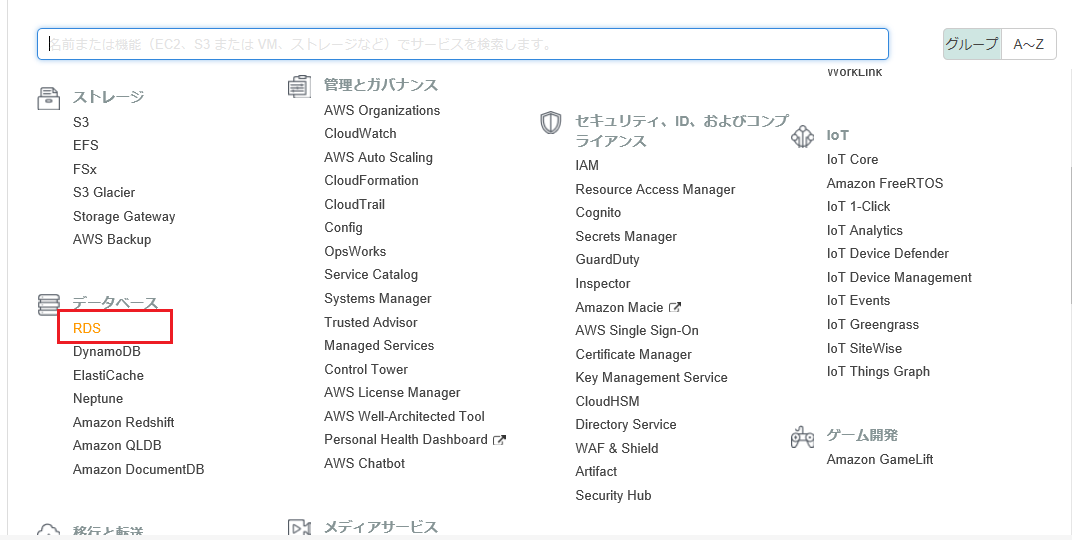Click the Game Development controller icon
Viewport: 1072px width, 540px height.
click(x=802, y=437)
